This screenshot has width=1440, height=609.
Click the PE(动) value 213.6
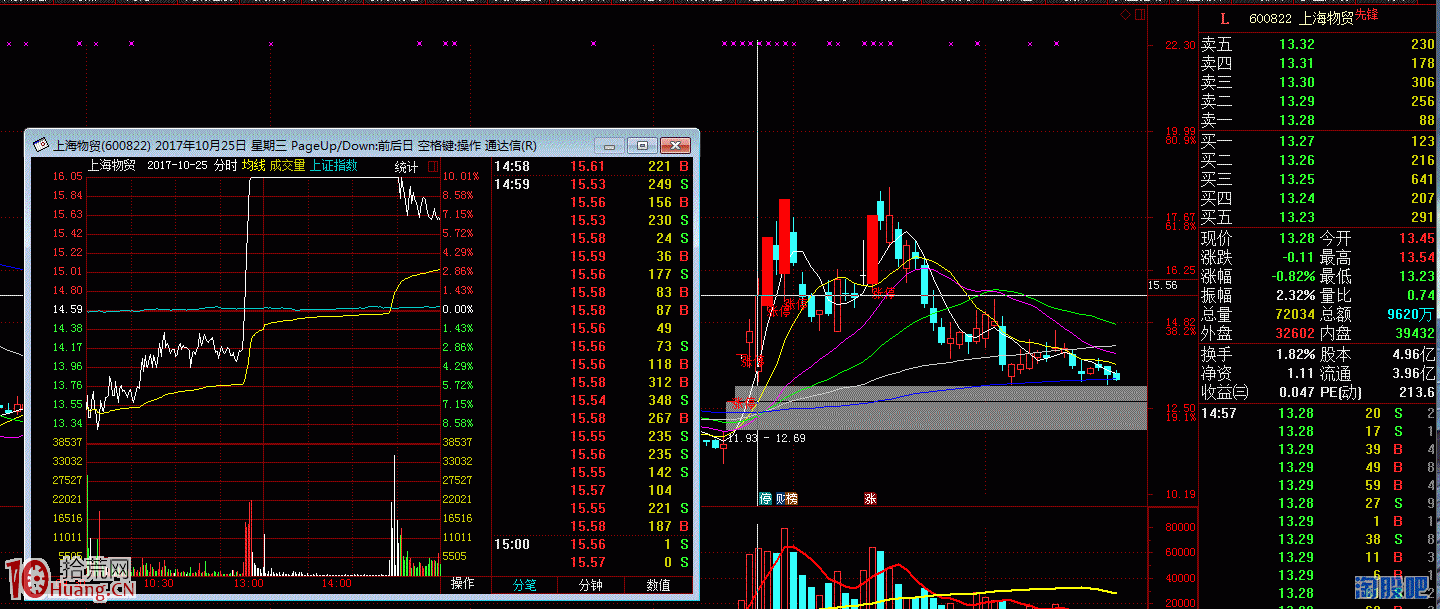(x=1417, y=392)
